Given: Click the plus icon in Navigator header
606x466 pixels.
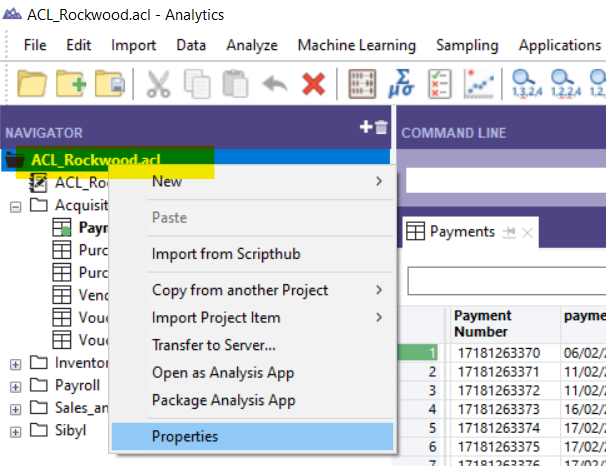Looking at the screenshot, I should (366, 127).
